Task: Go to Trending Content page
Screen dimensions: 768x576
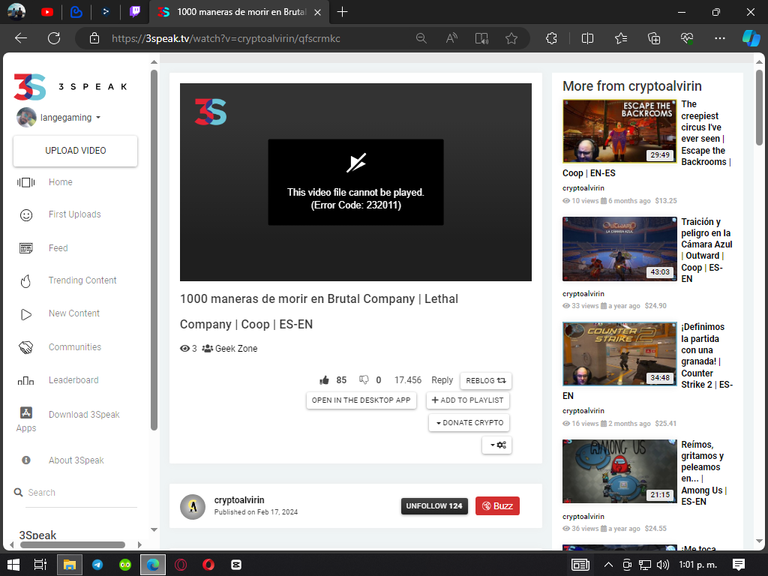Action: pyautogui.click(x=82, y=281)
